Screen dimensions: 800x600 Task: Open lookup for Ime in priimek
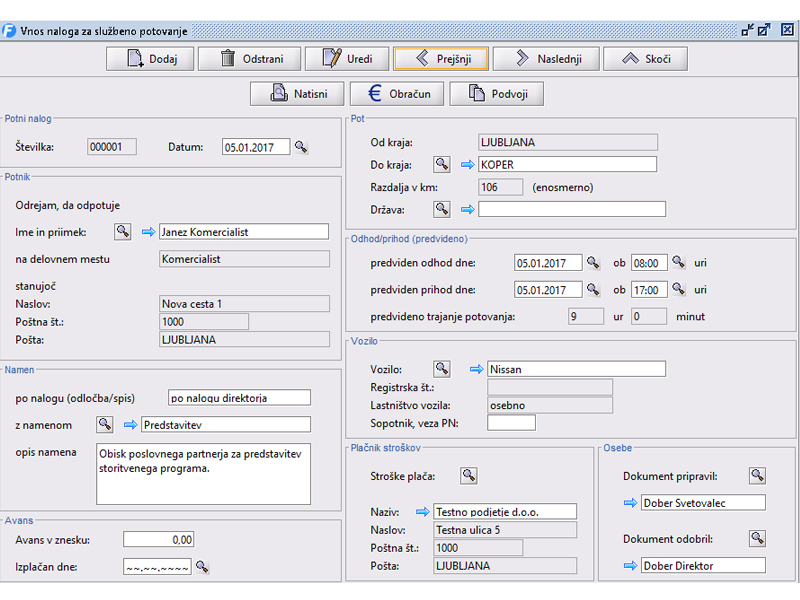pyautogui.click(x=122, y=232)
